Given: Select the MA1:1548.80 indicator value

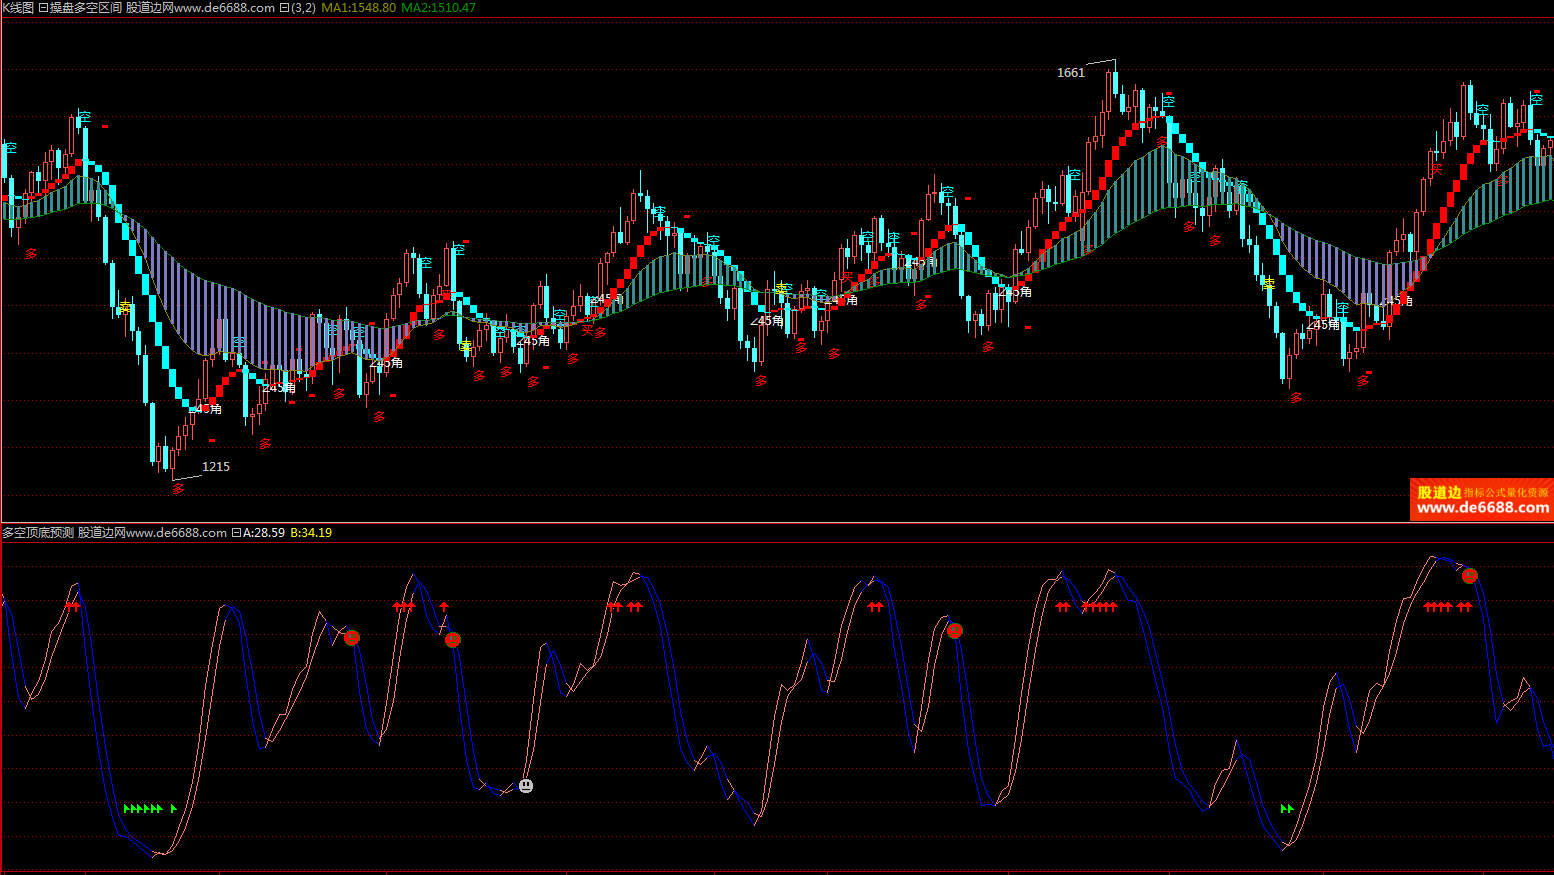Looking at the screenshot, I should [358, 8].
